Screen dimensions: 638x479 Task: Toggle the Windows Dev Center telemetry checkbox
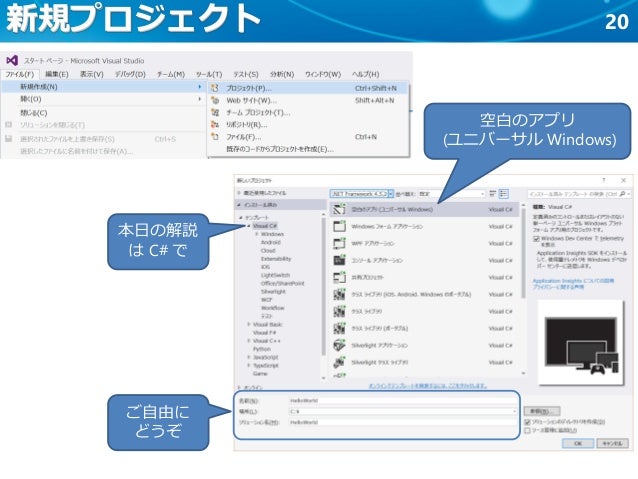(x=536, y=238)
